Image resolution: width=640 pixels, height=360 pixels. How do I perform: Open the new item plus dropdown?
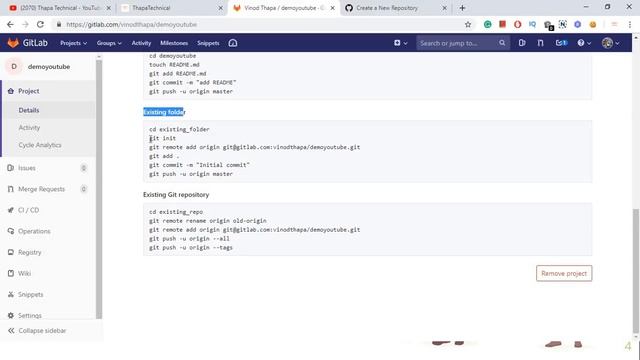400,43
